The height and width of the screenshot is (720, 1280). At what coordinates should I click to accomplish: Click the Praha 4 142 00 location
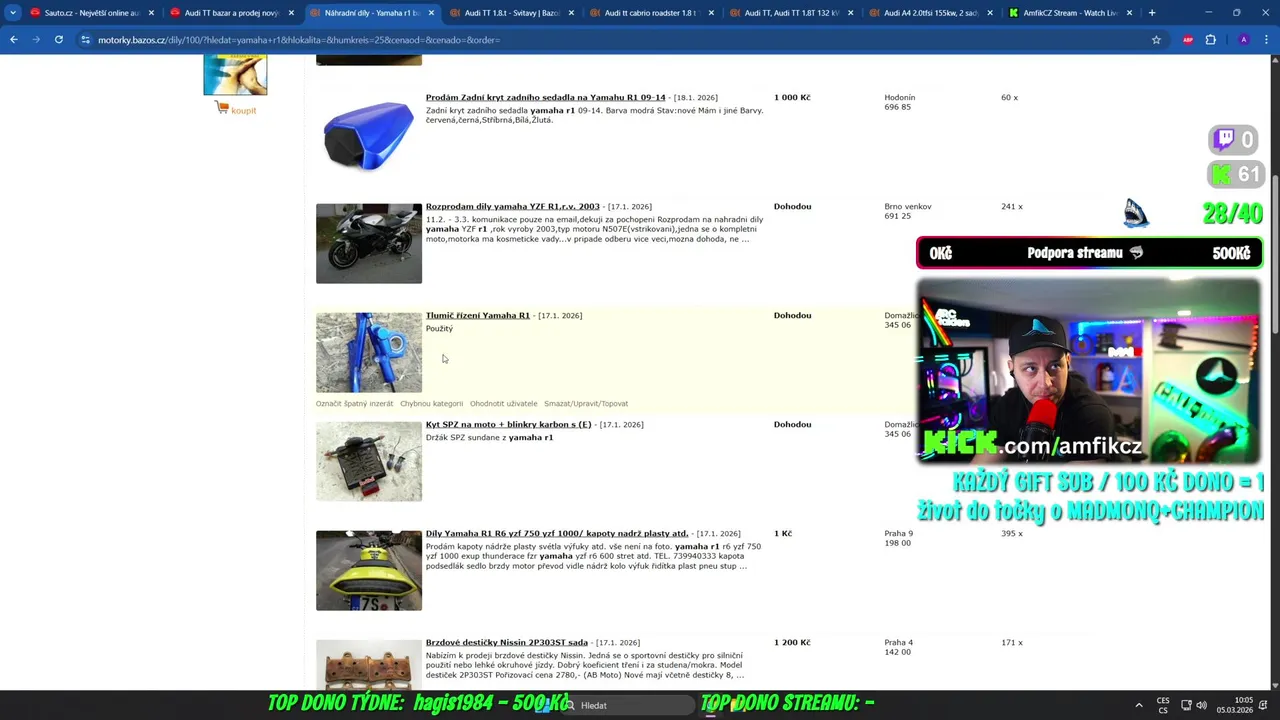coord(898,647)
